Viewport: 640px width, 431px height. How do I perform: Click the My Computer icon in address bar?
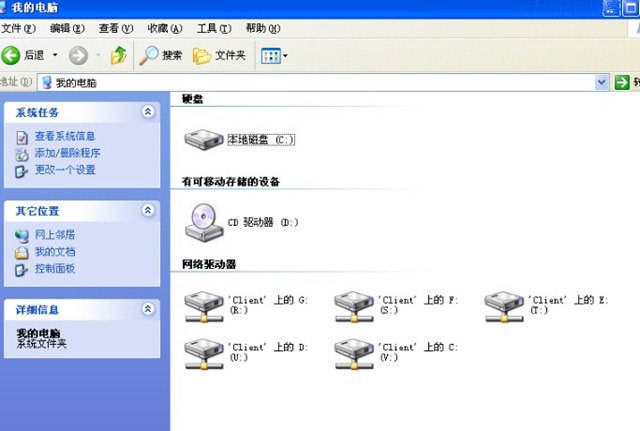[x=47, y=82]
